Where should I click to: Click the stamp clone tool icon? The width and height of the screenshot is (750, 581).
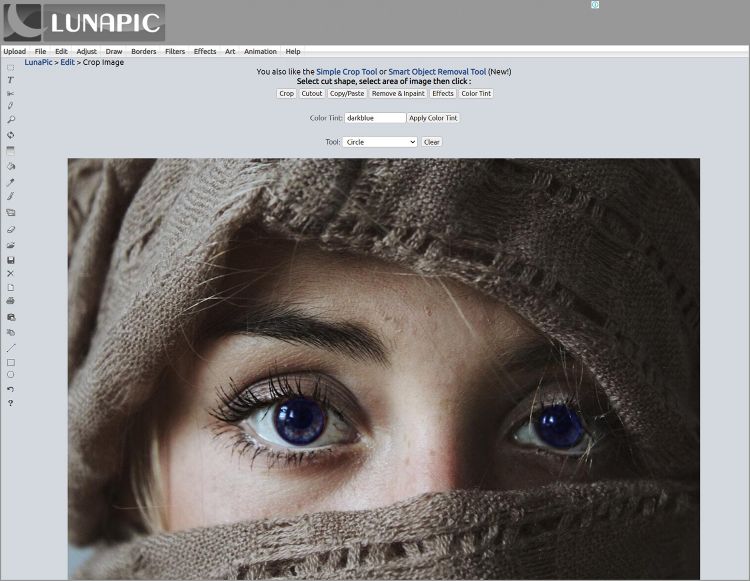point(11,332)
